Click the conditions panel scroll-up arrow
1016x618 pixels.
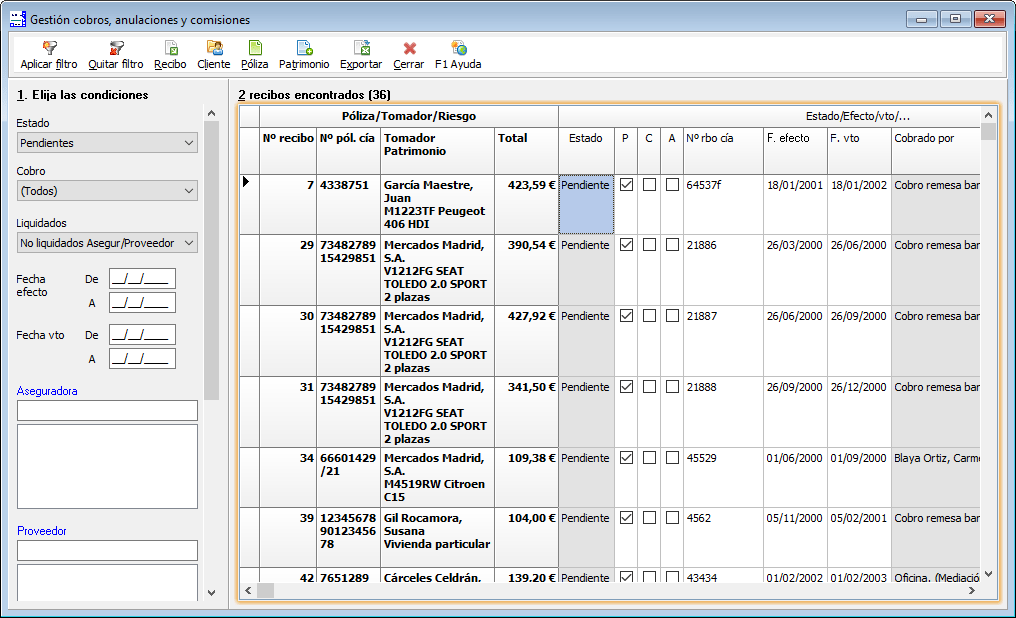(211, 113)
